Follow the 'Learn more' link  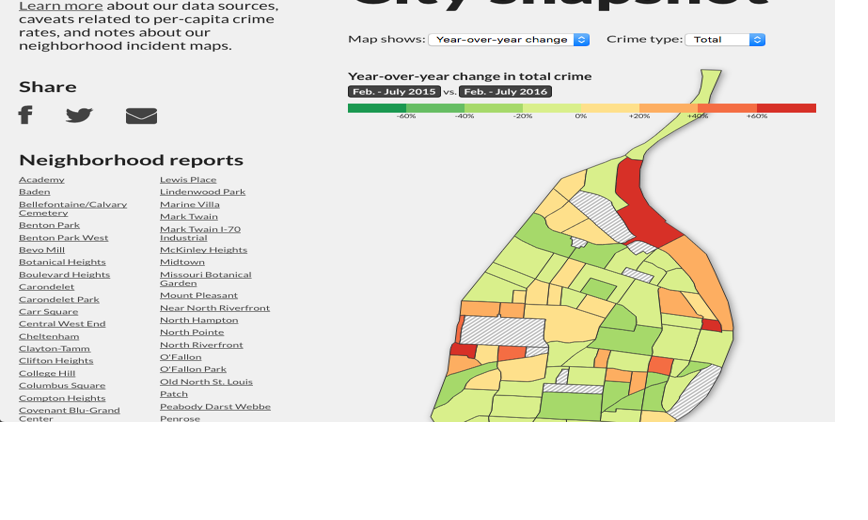pyautogui.click(x=61, y=6)
